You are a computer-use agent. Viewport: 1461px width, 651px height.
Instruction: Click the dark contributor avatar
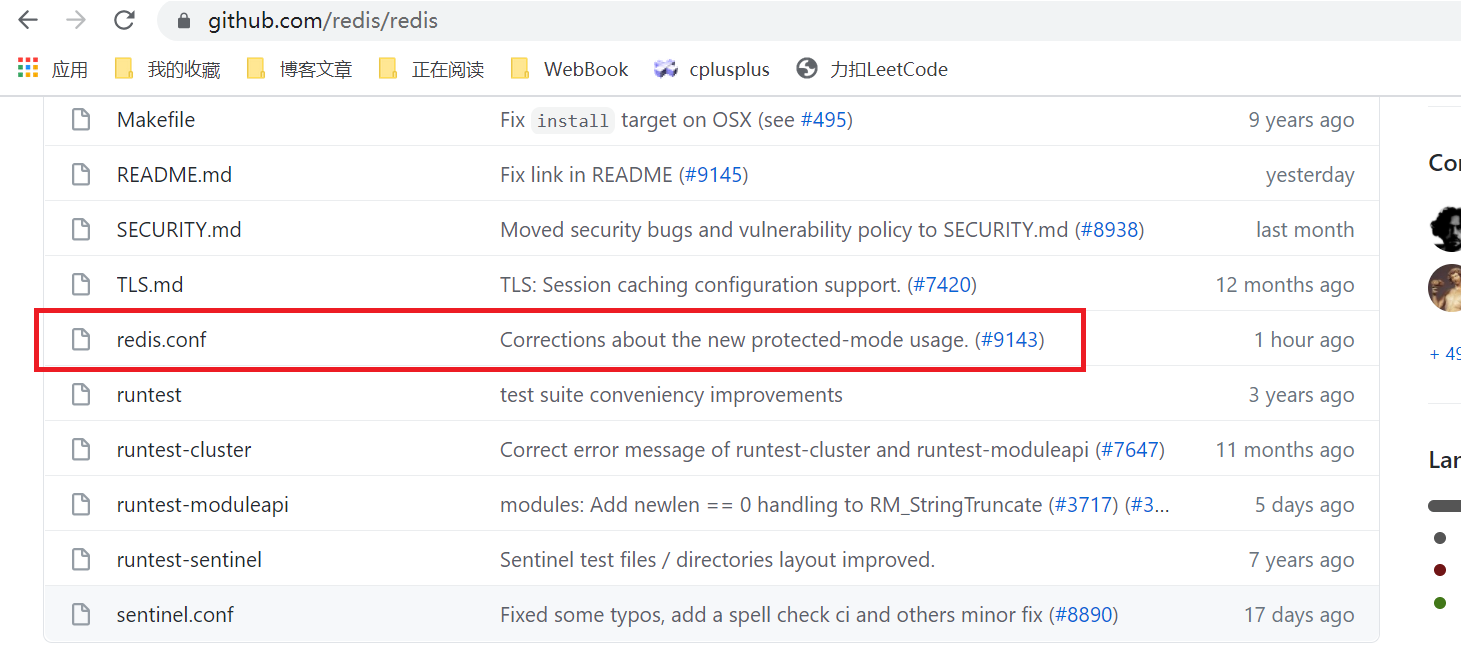[1445, 229]
